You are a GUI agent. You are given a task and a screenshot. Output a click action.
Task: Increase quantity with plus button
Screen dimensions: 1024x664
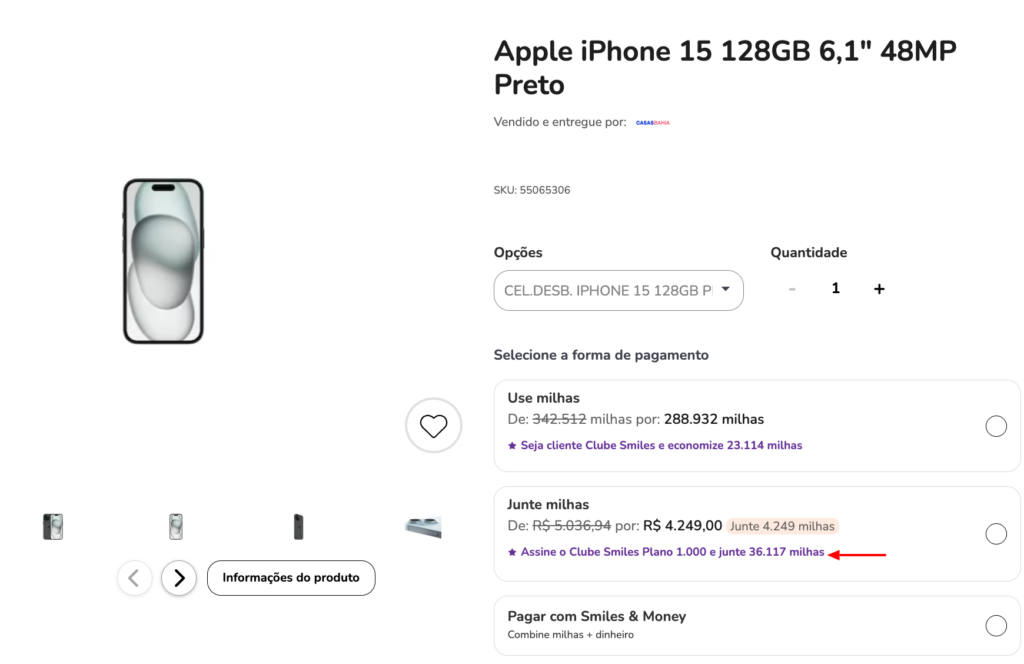[x=879, y=289]
